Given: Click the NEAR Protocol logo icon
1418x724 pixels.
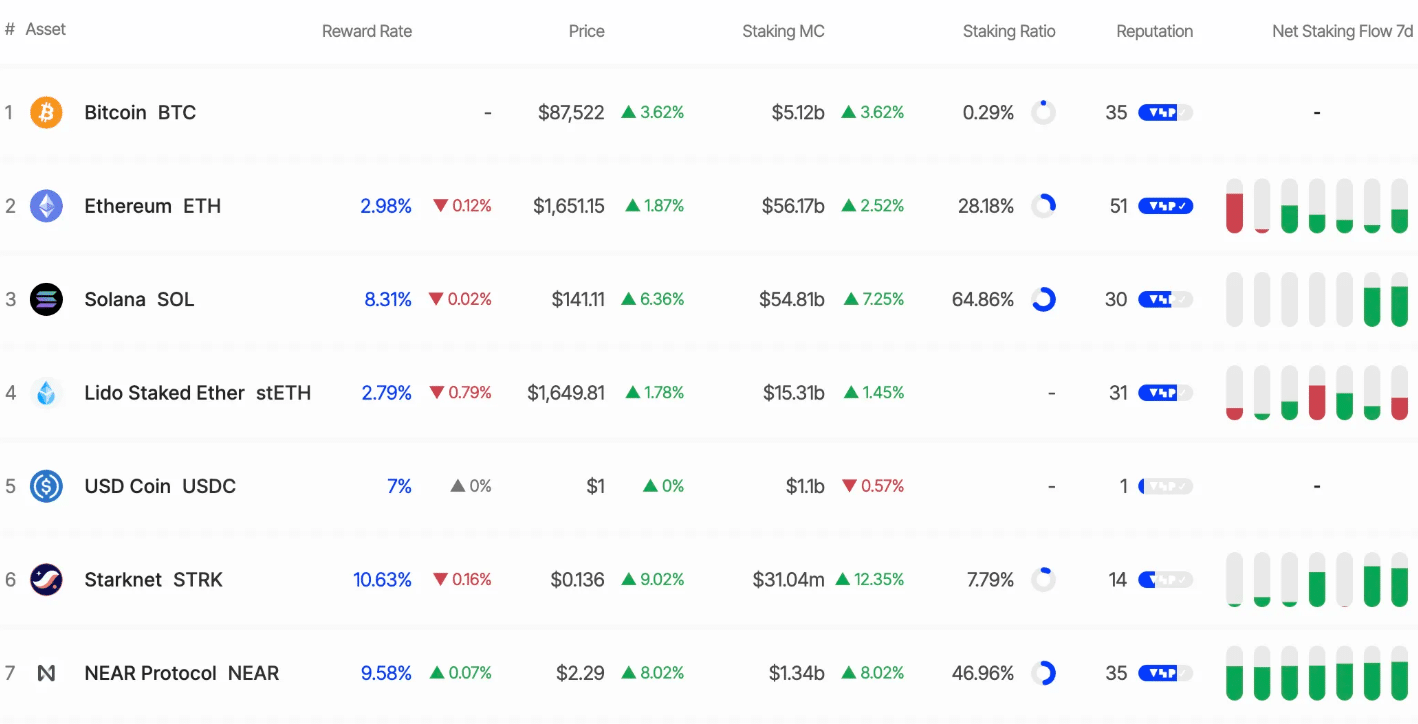Looking at the screenshot, I should (46, 673).
